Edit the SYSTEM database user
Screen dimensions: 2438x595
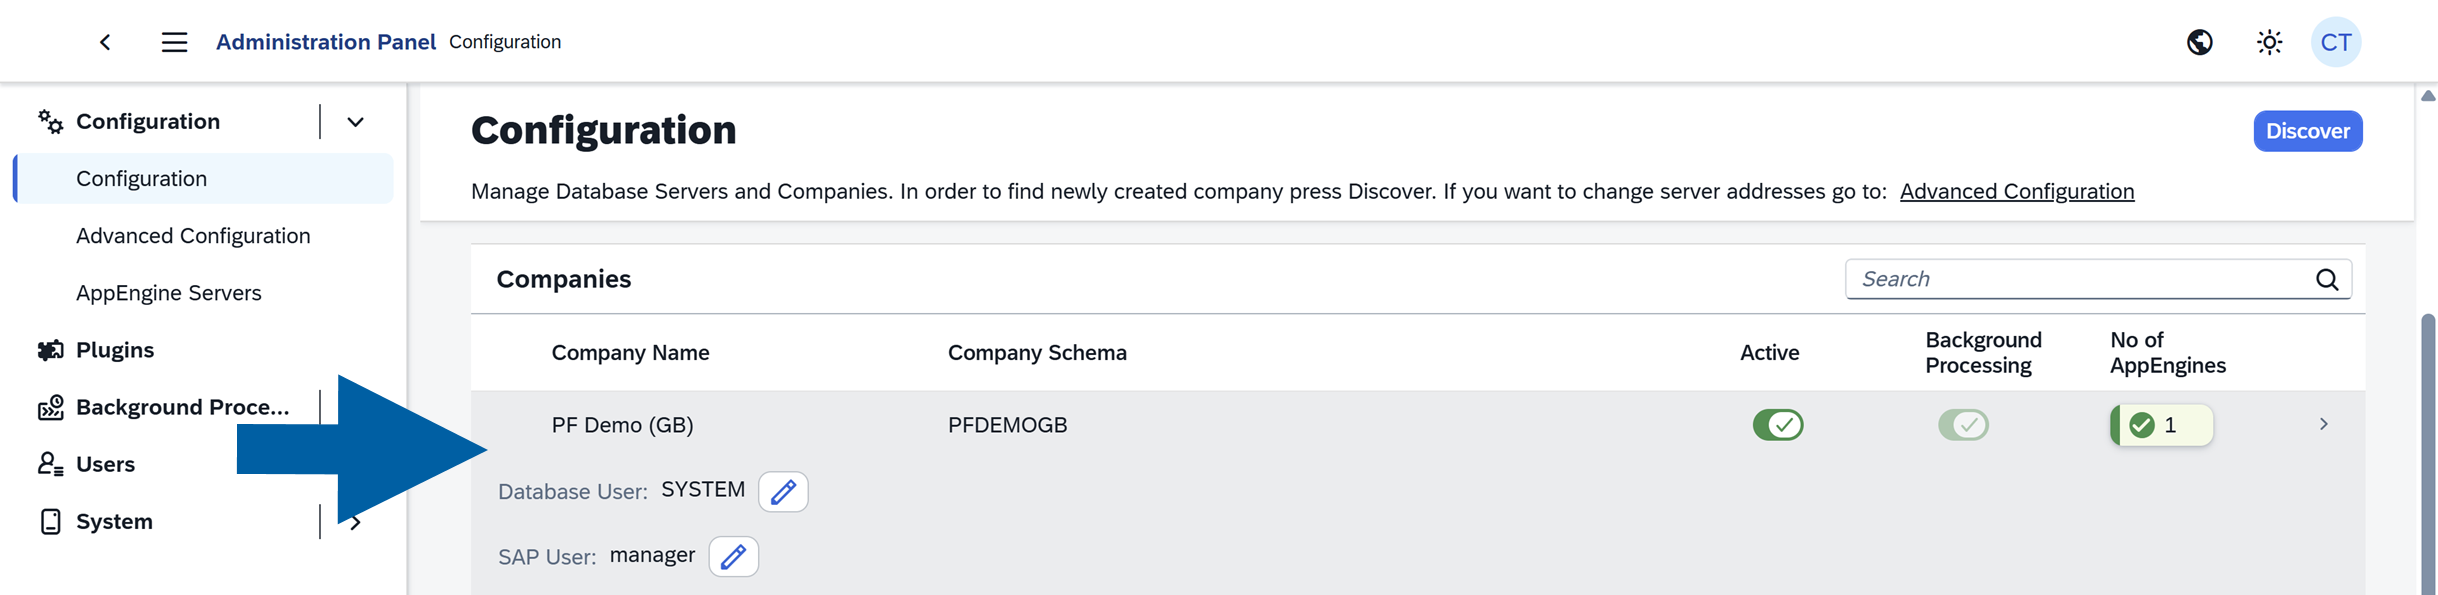tap(783, 491)
